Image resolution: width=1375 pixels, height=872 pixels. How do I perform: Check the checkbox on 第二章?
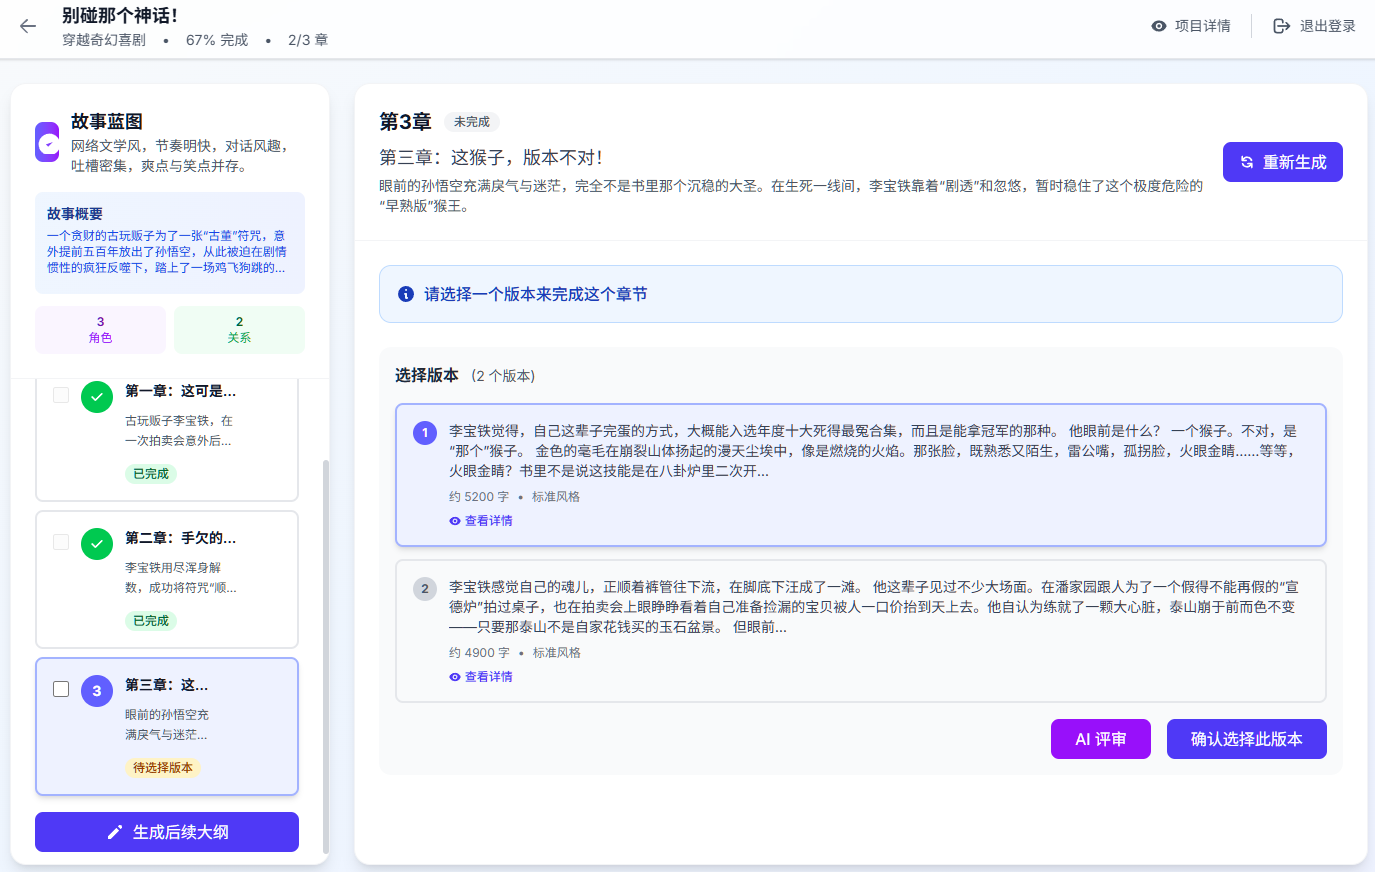(60, 543)
